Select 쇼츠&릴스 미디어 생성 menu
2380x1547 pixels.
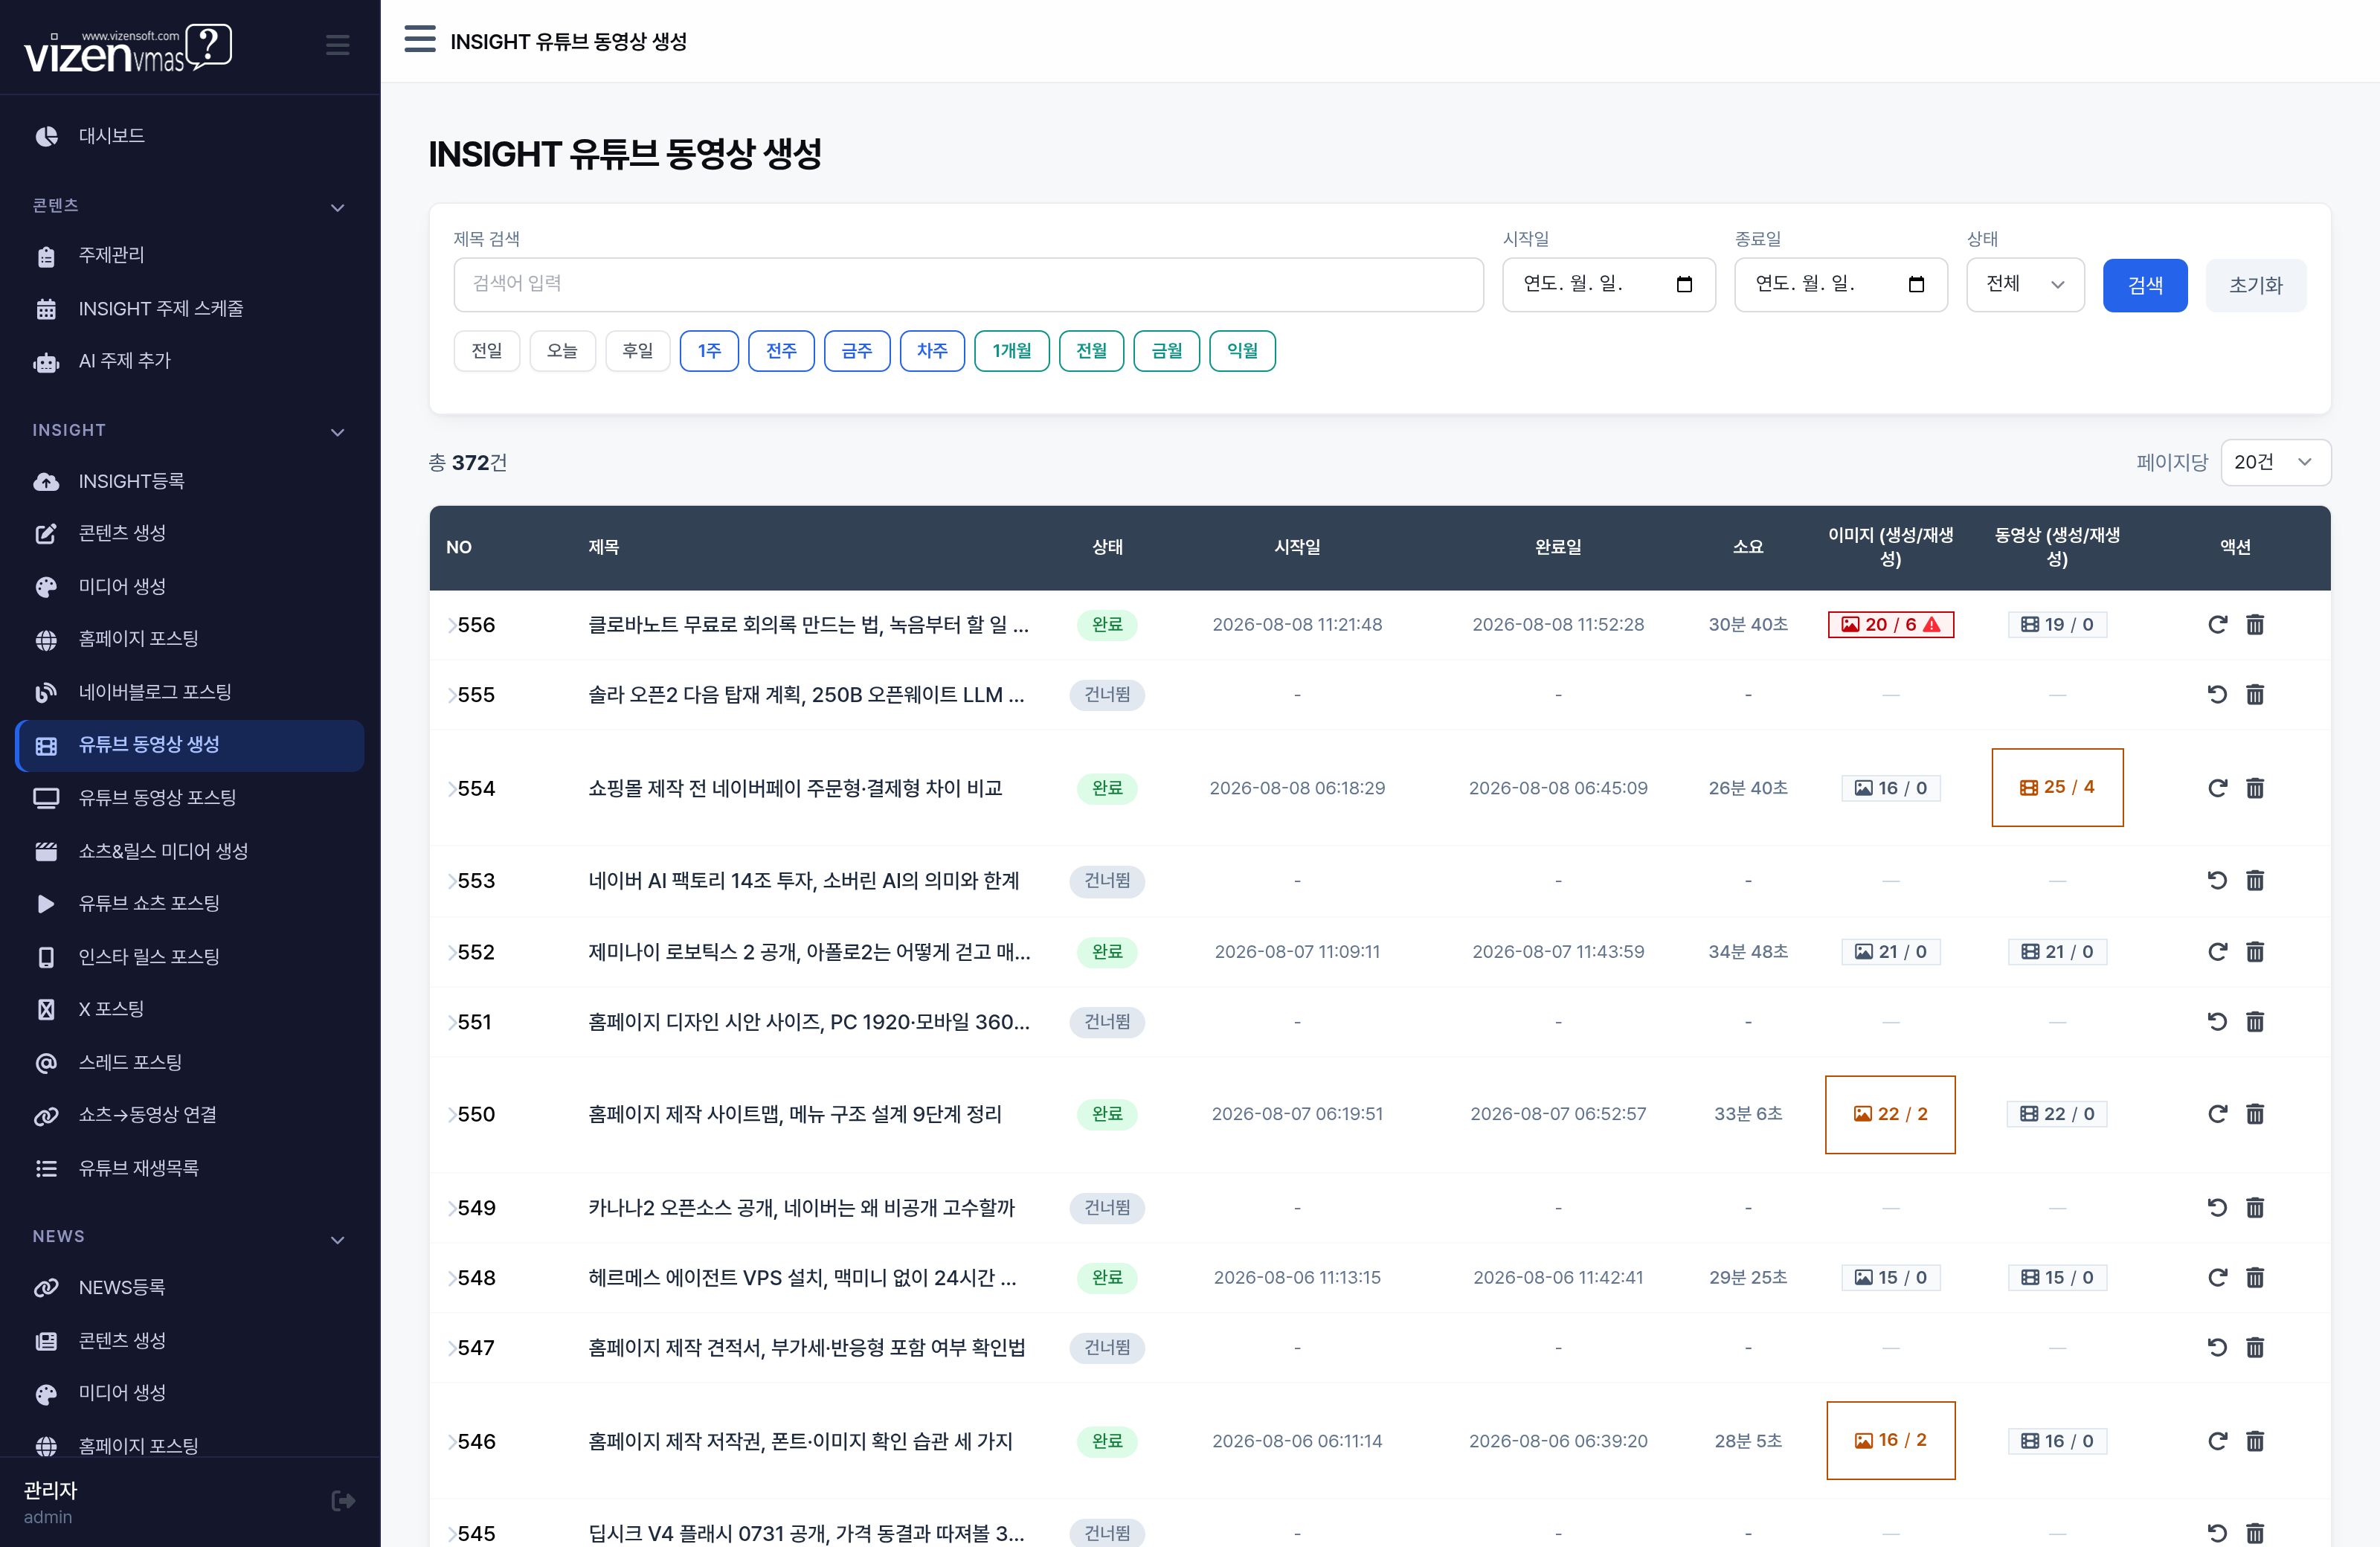(190, 851)
